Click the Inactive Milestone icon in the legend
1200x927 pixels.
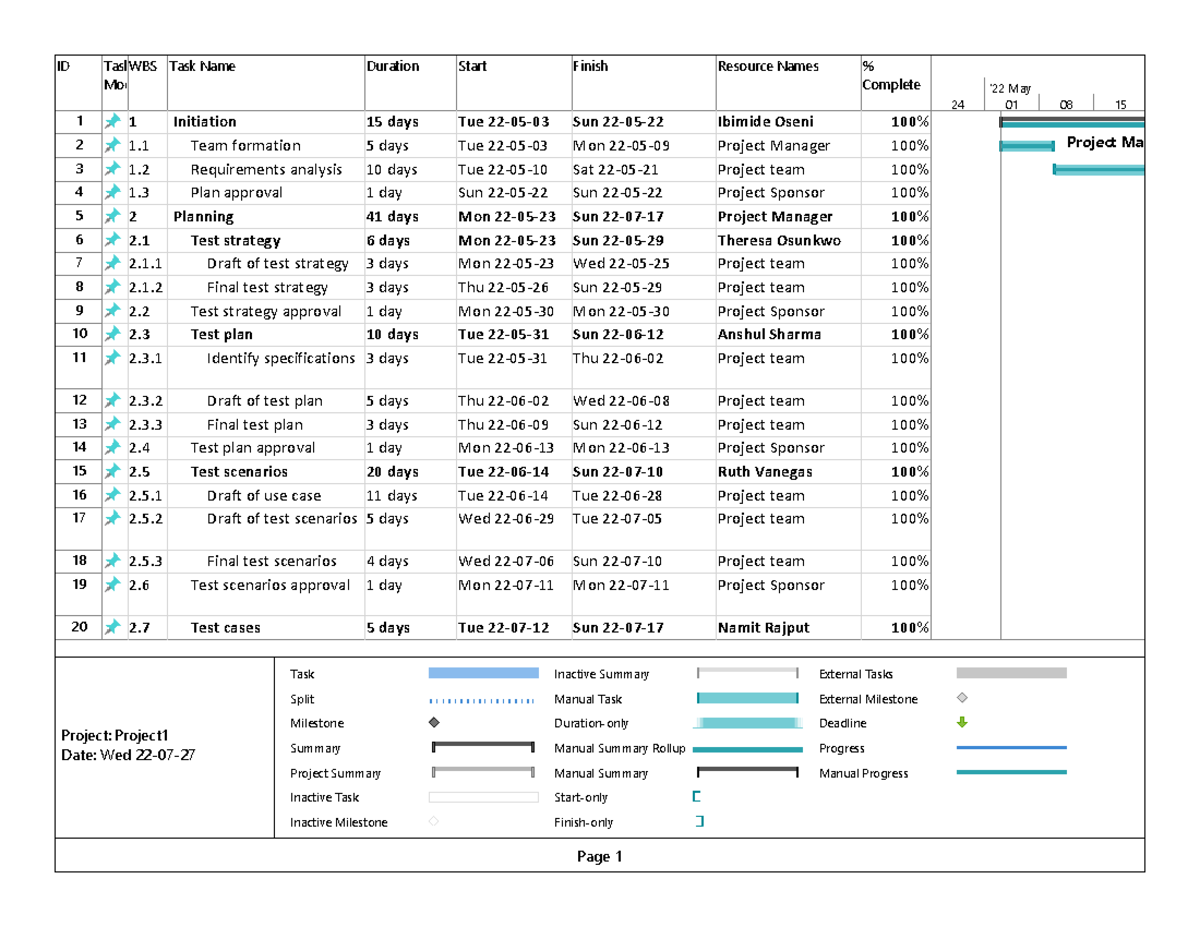433,822
